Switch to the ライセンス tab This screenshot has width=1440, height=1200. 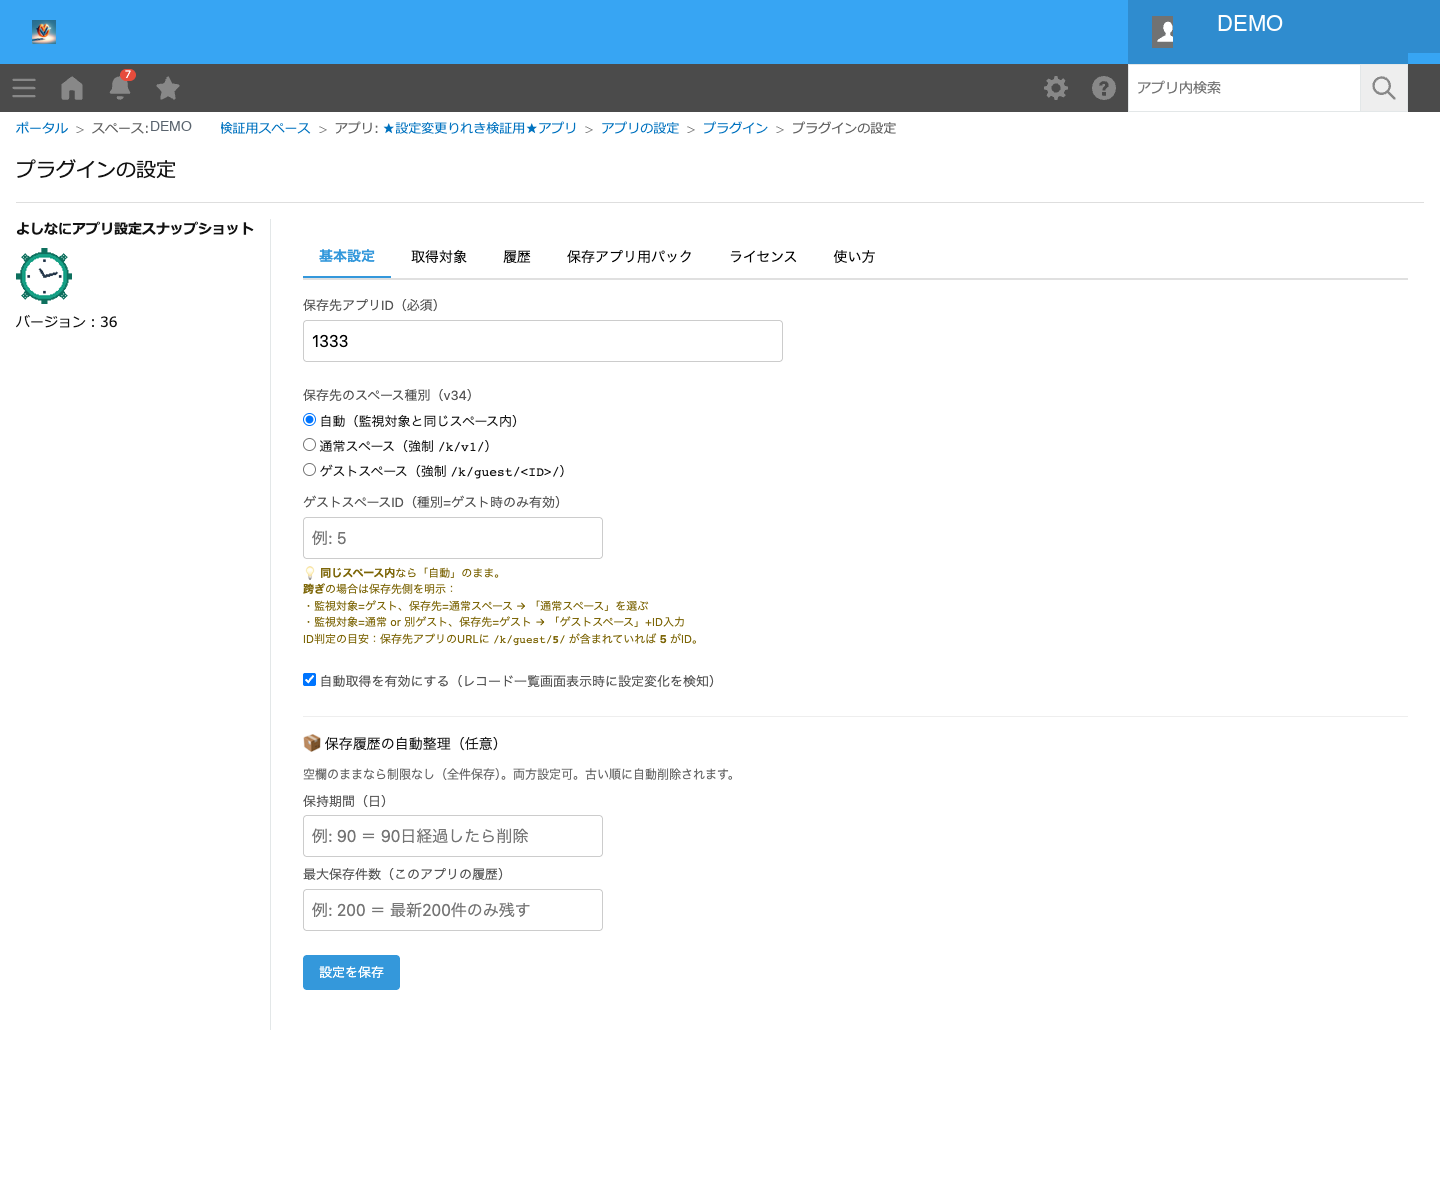[x=763, y=257]
